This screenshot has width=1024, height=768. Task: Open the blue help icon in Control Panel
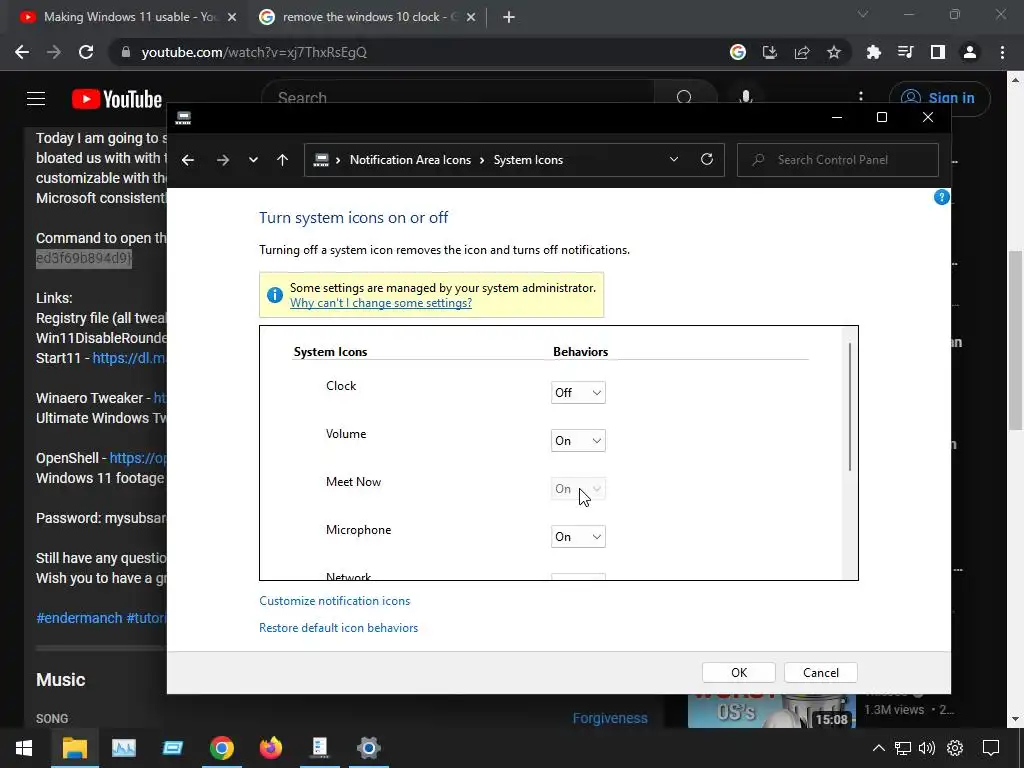941,197
